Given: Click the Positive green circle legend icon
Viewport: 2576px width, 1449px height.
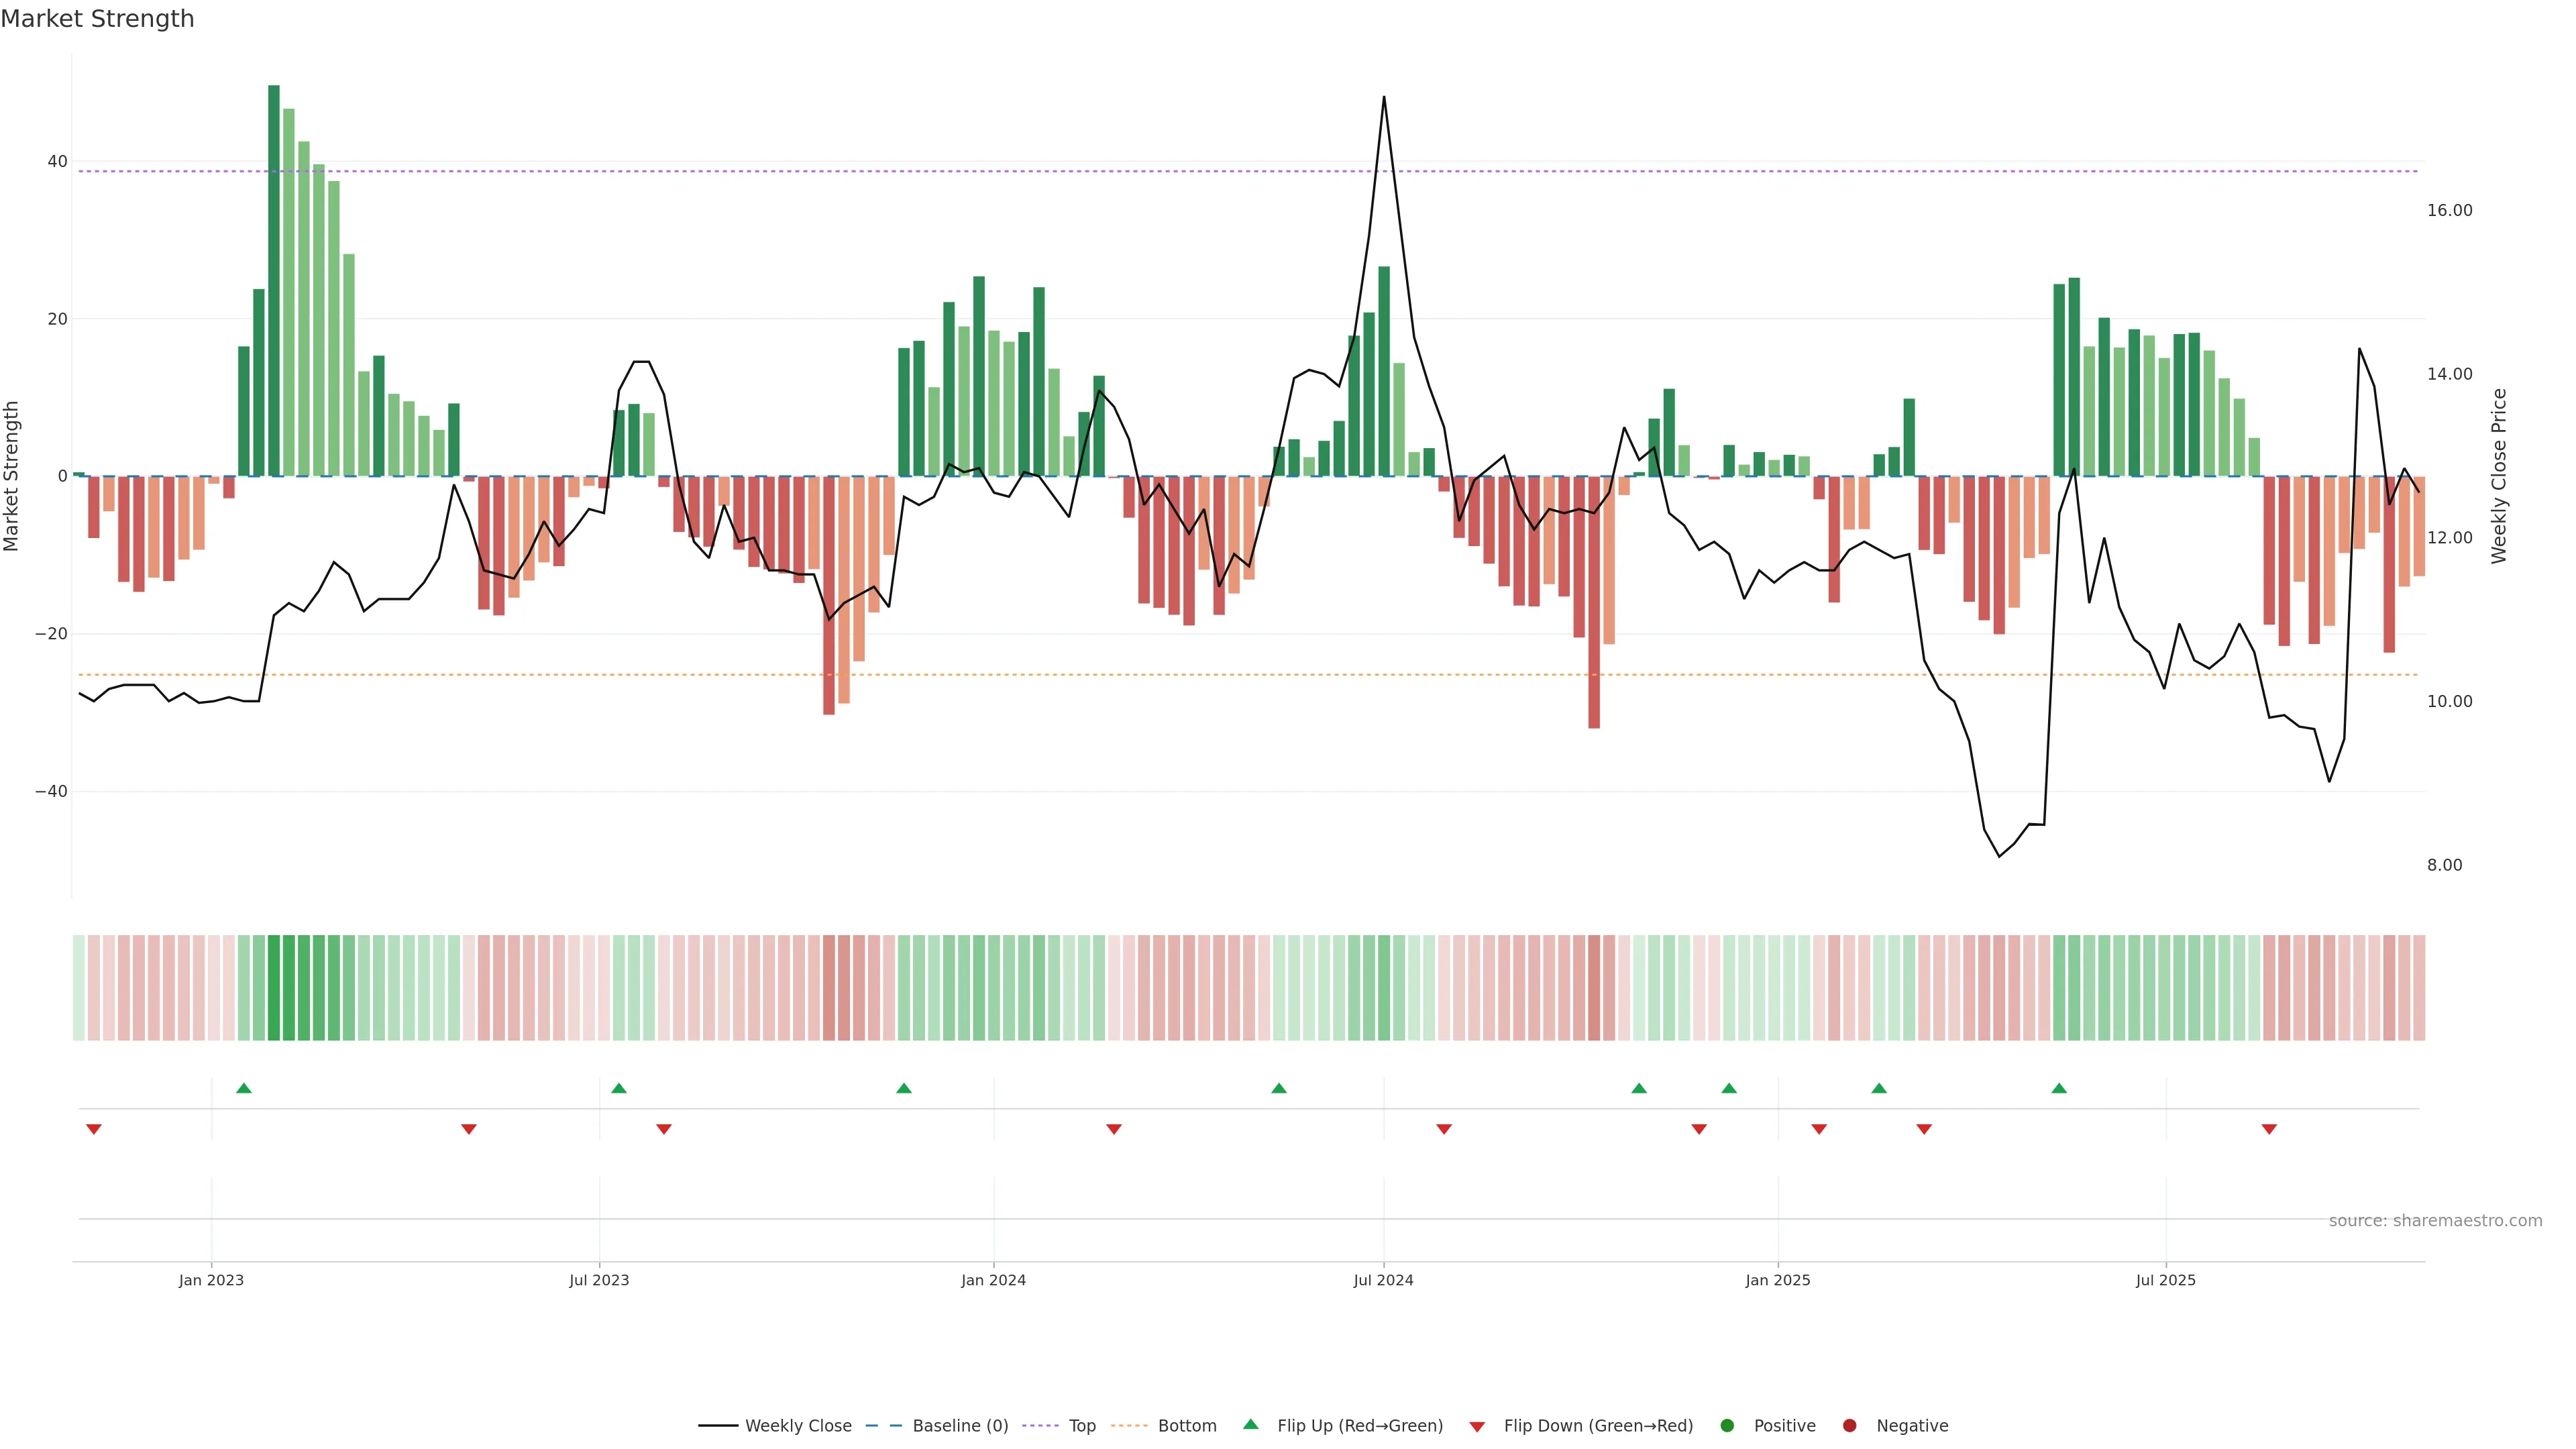Looking at the screenshot, I should (x=1727, y=1426).
